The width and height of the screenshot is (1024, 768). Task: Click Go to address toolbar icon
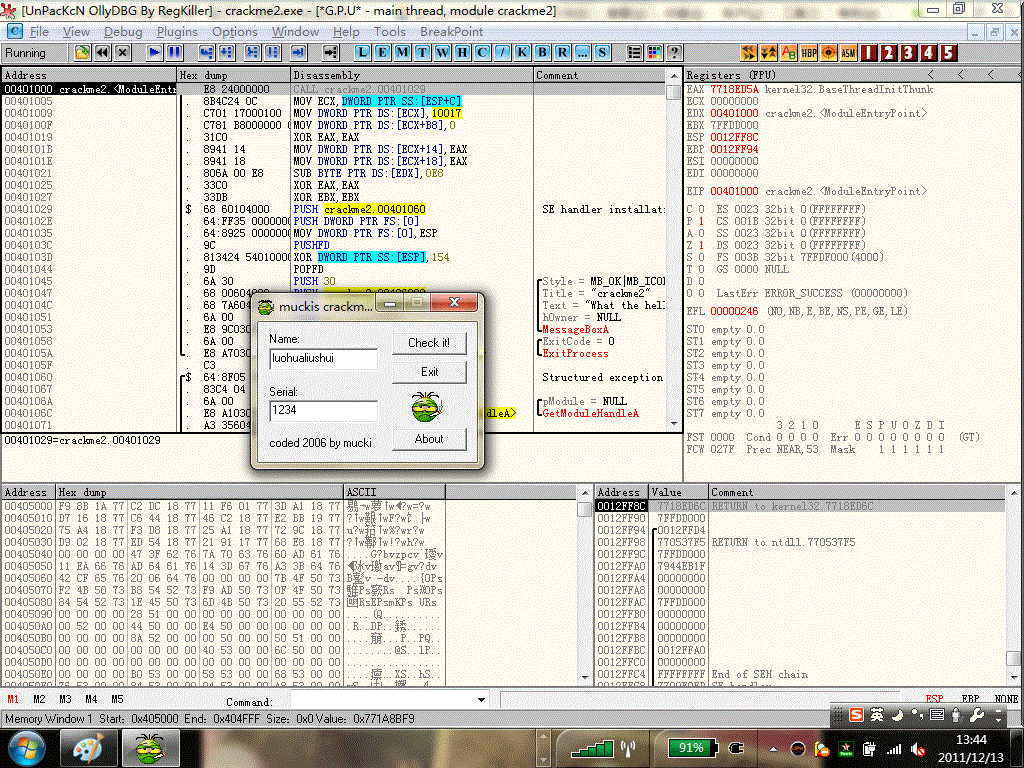(331, 53)
